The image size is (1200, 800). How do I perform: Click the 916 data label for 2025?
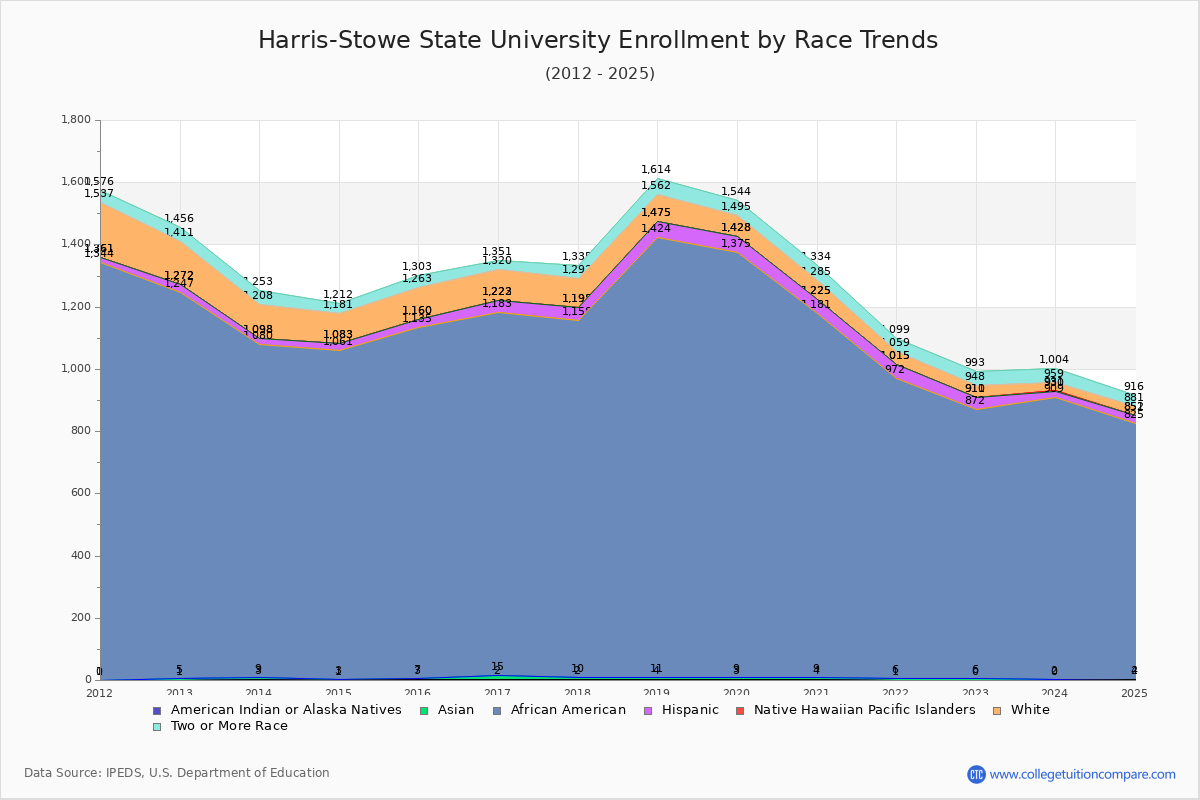(1134, 387)
